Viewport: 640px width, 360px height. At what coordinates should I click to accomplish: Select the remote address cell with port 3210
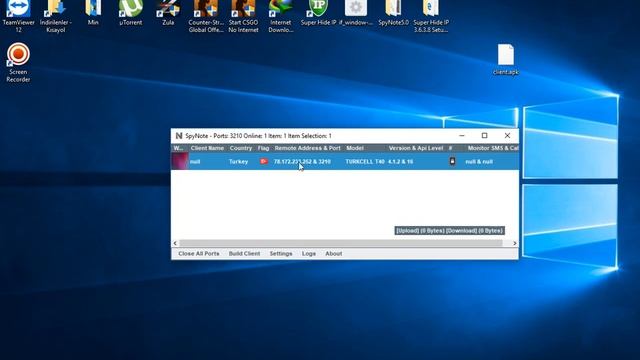[x=302, y=162]
